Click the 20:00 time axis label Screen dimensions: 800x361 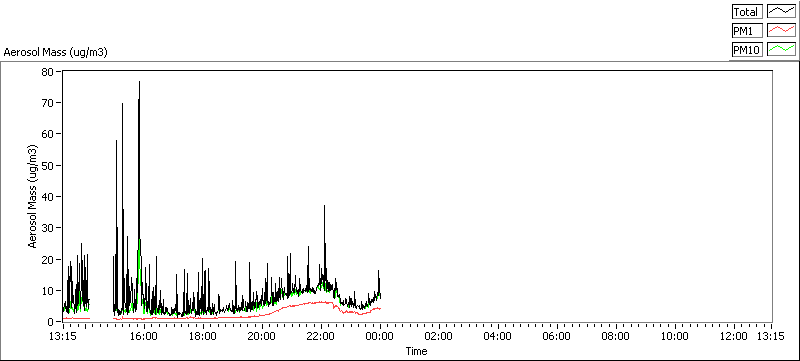click(x=262, y=337)
